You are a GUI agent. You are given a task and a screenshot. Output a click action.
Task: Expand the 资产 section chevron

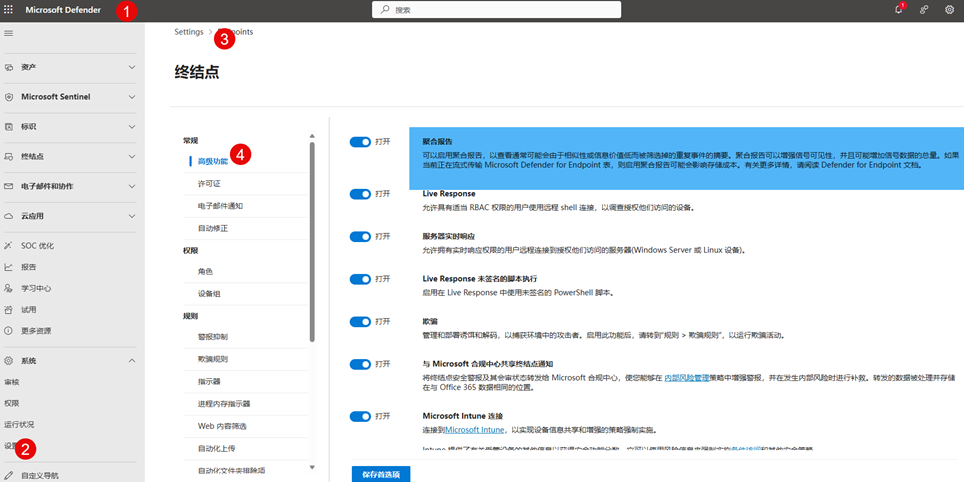pyautogui.click(x=132, y=67)
